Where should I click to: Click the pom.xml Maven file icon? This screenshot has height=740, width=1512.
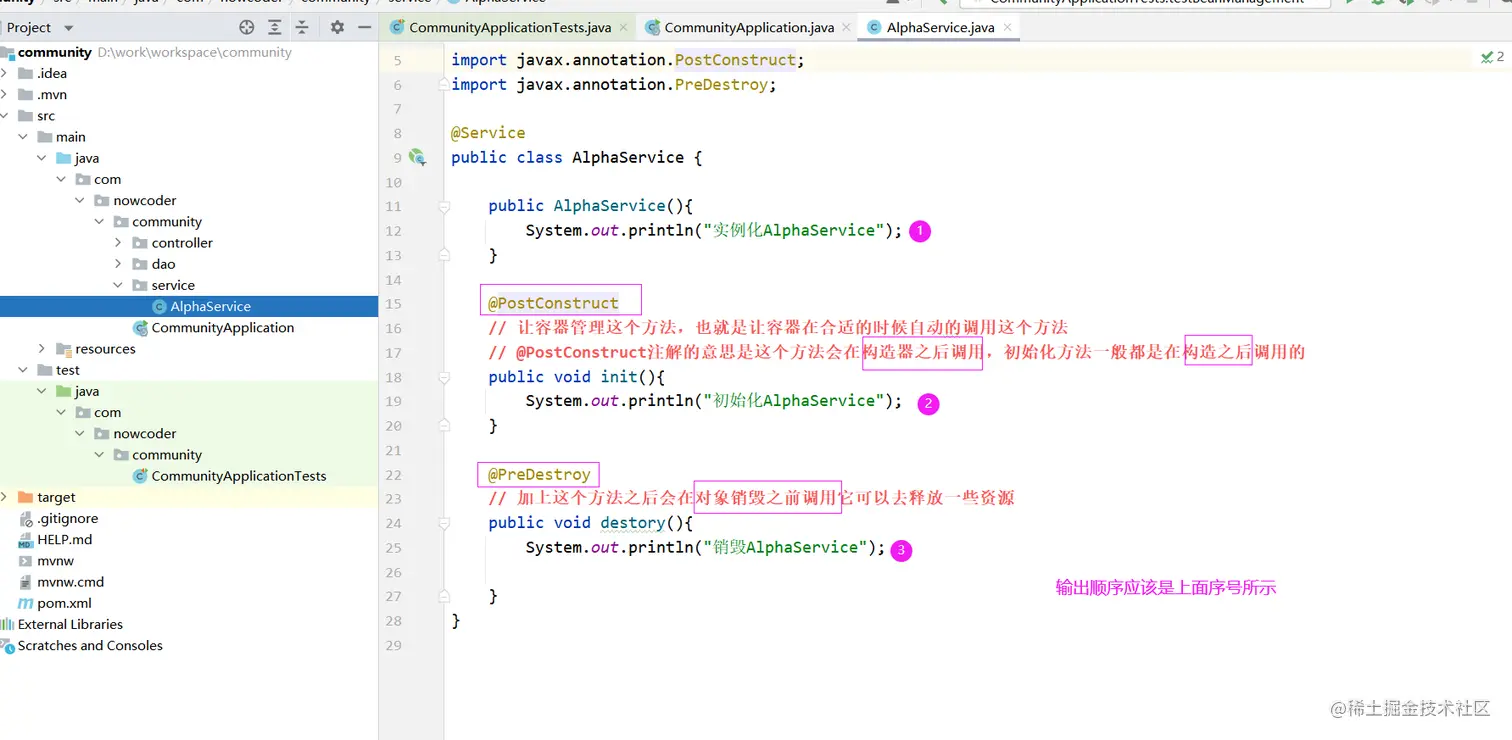click(26, 603)
